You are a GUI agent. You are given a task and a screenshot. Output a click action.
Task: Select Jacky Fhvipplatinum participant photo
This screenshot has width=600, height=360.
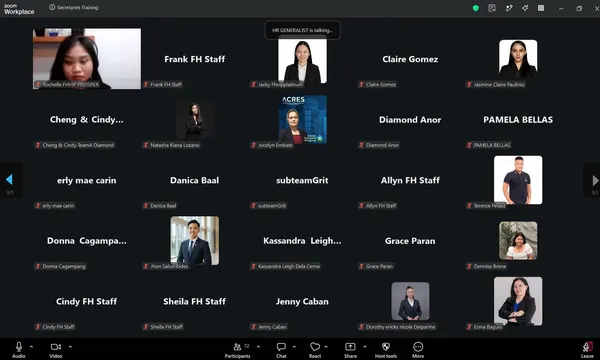(x=302, y=59)
